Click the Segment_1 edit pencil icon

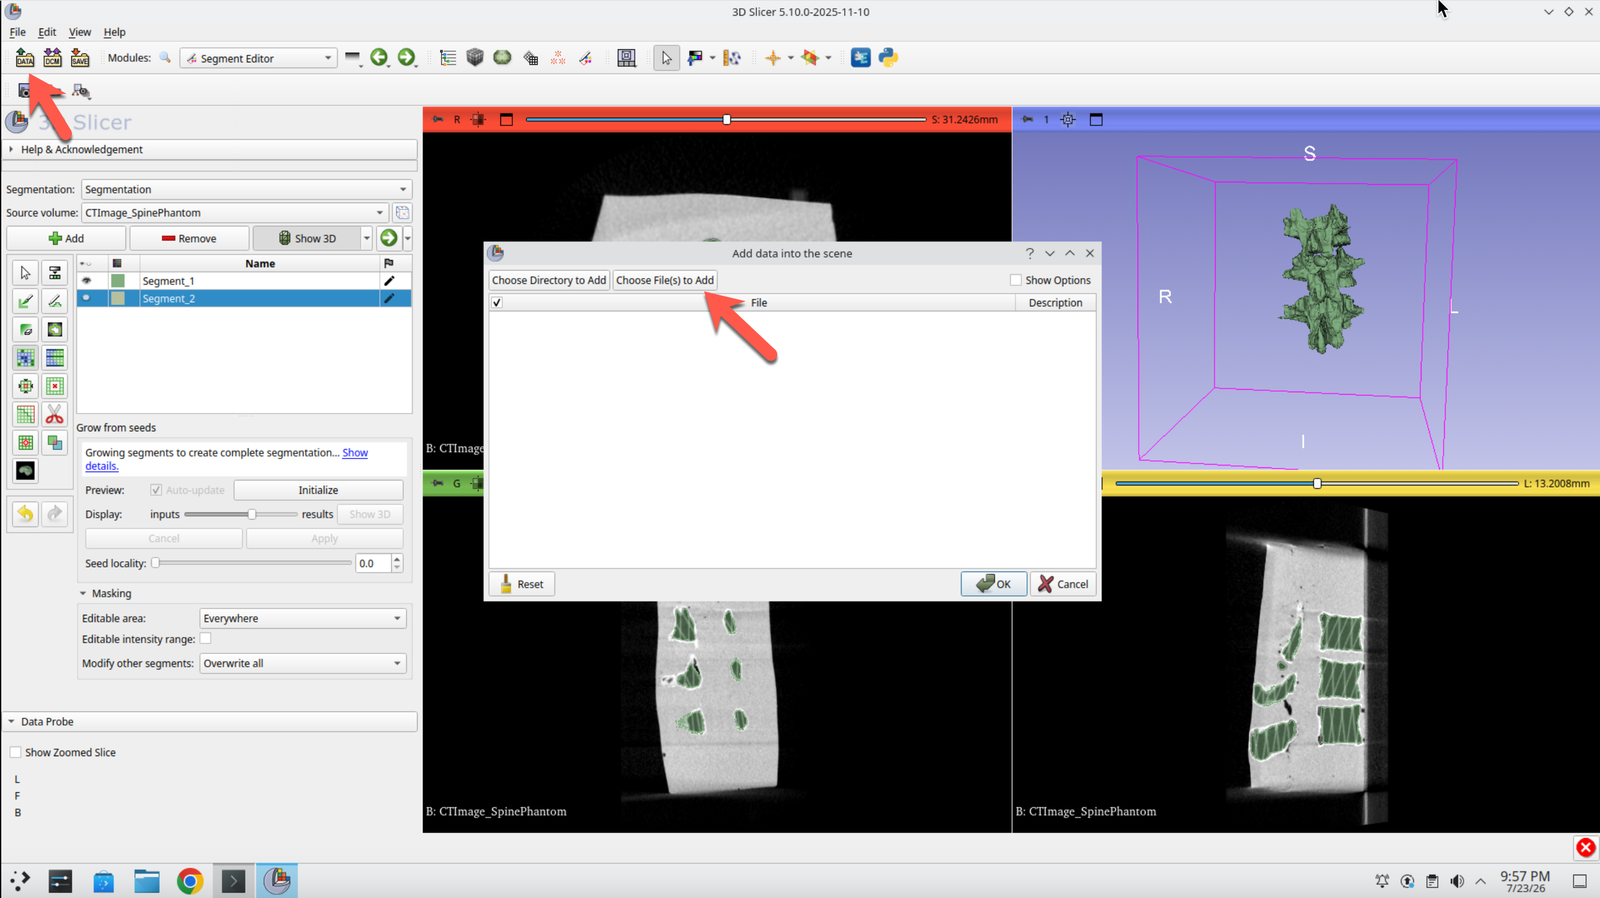point(389,281)
